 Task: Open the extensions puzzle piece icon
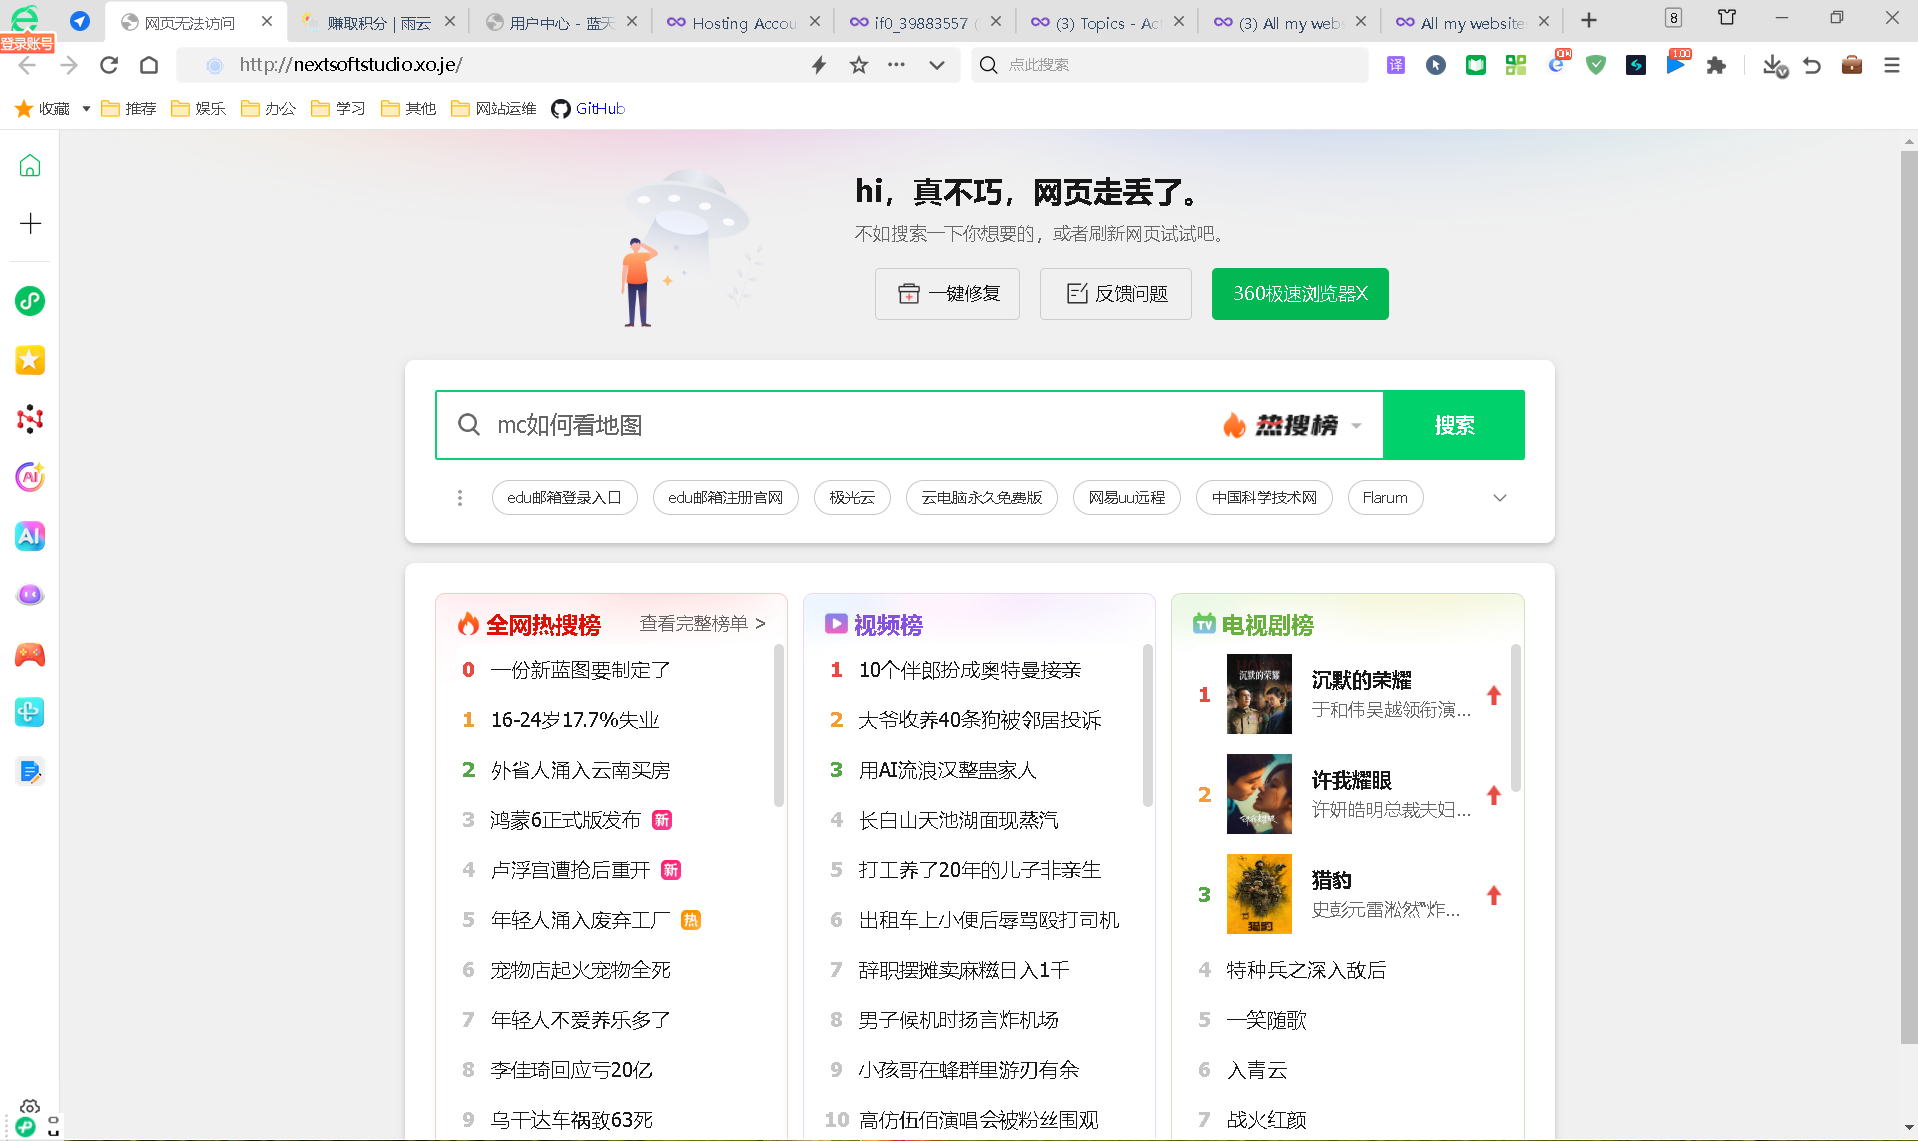click(1716, 65)
